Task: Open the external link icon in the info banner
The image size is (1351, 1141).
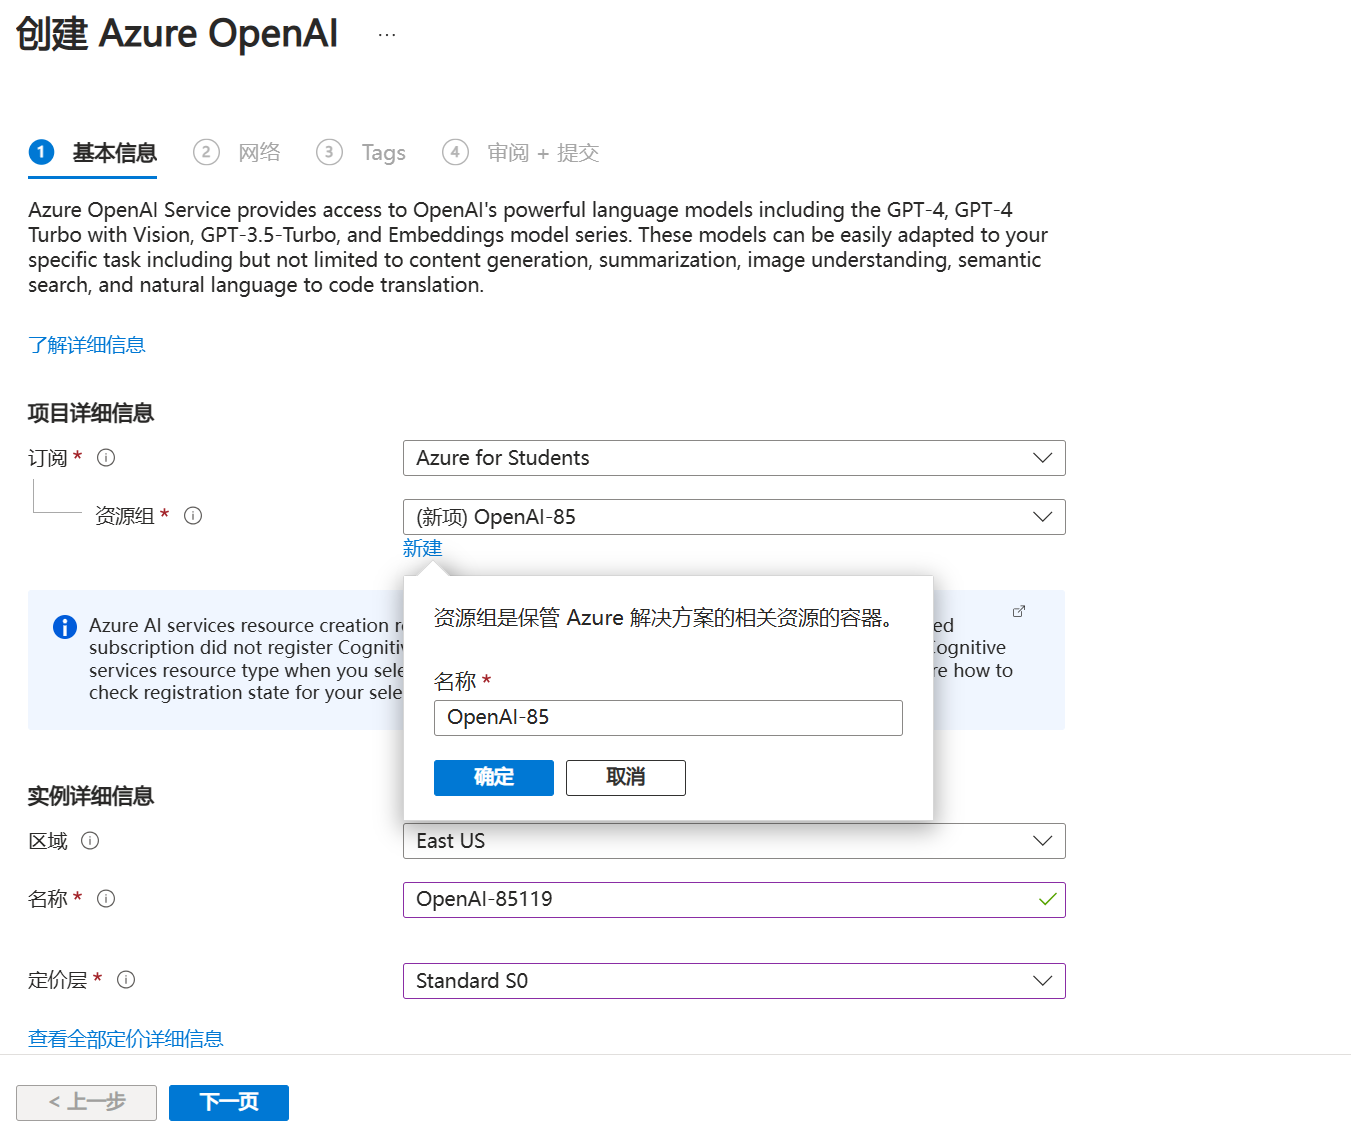Action: pyautogui.click(x=1019, y=611)
